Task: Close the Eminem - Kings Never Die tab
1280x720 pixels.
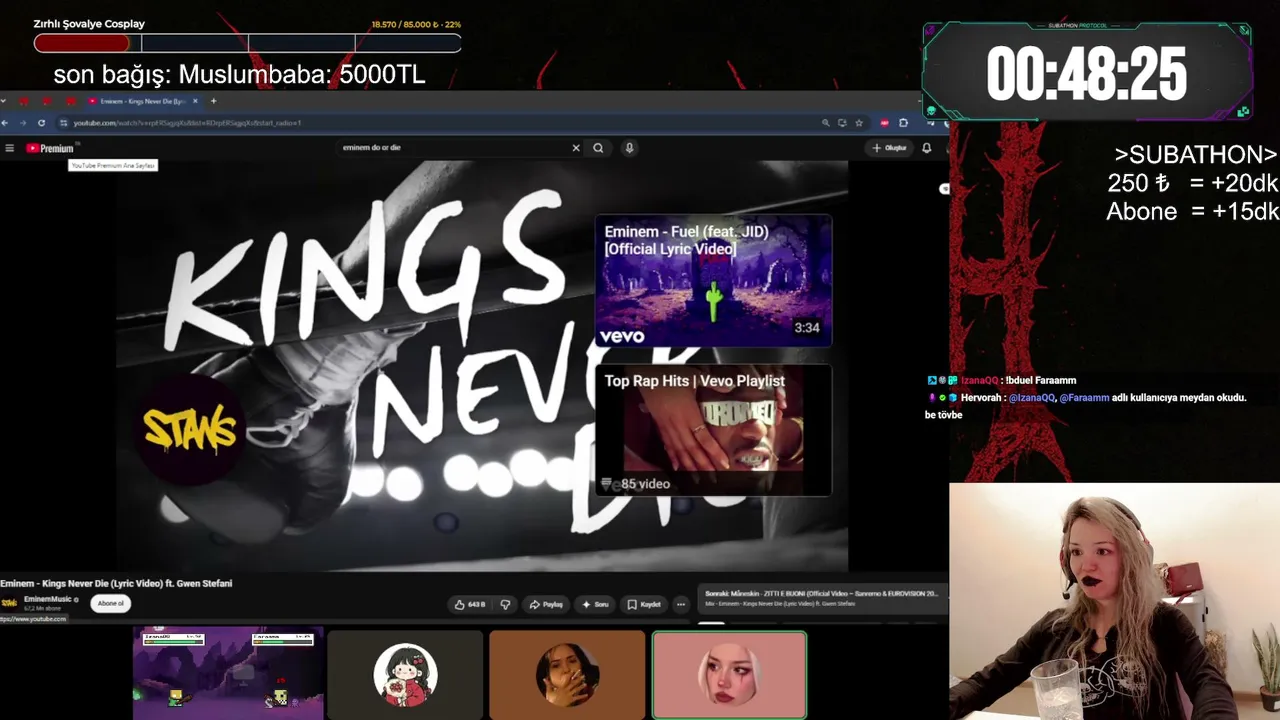Action: point(195,101)
